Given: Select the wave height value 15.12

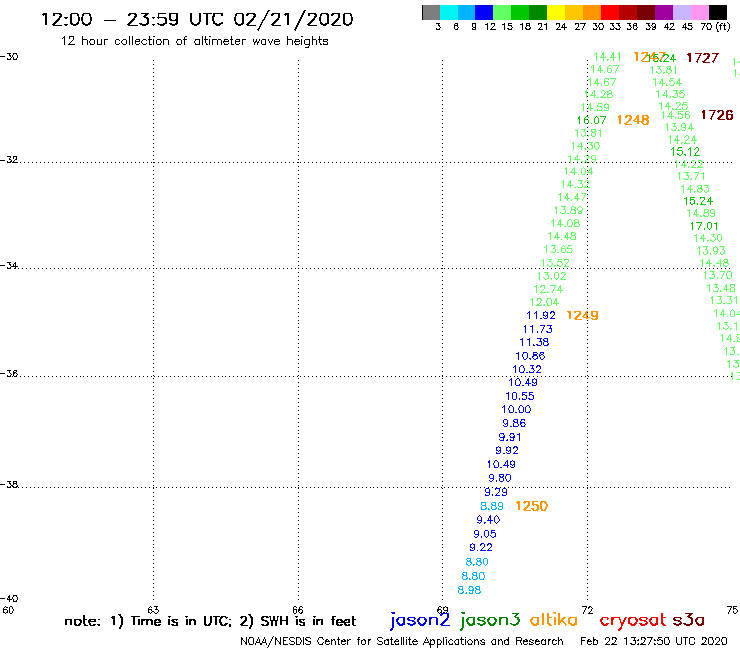Looking at the screenshot, I should point(685,152).
